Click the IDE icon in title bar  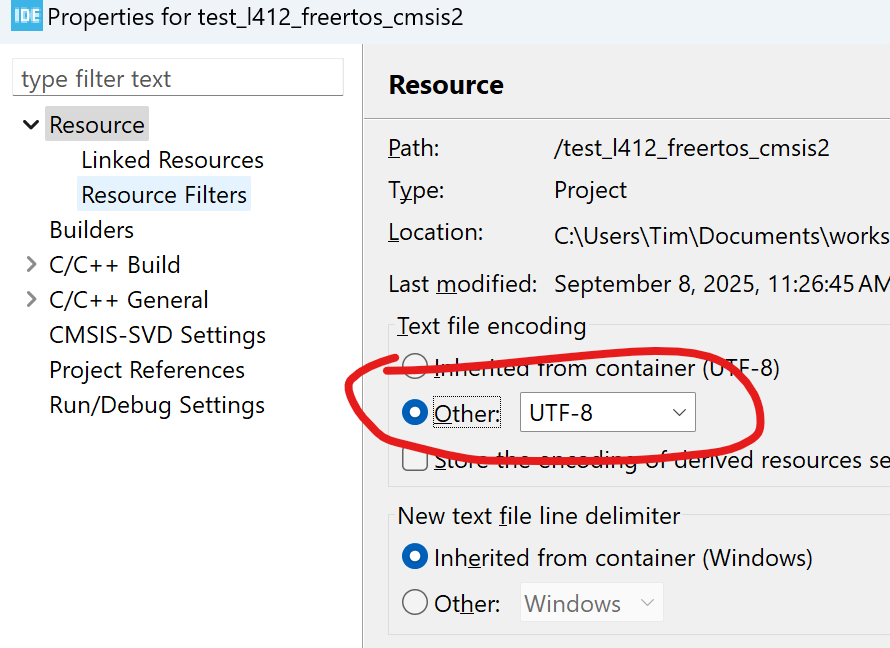(x=26, y=17)
